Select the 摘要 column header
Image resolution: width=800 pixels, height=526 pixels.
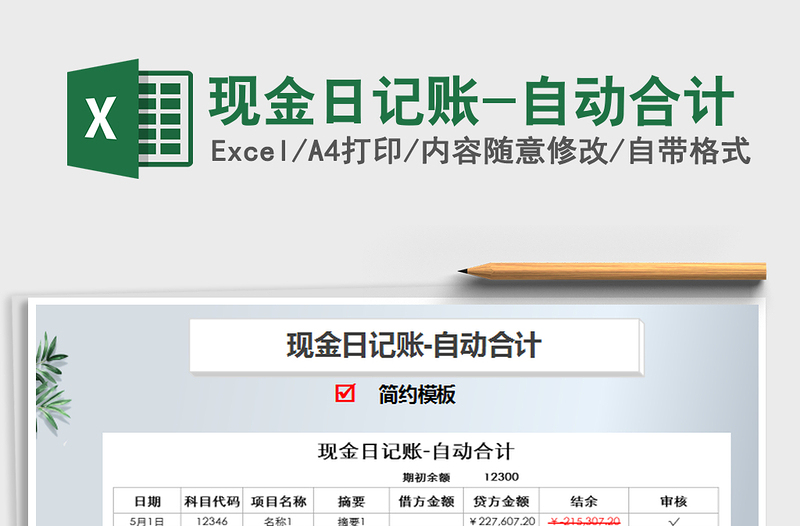tap(351, 501)
